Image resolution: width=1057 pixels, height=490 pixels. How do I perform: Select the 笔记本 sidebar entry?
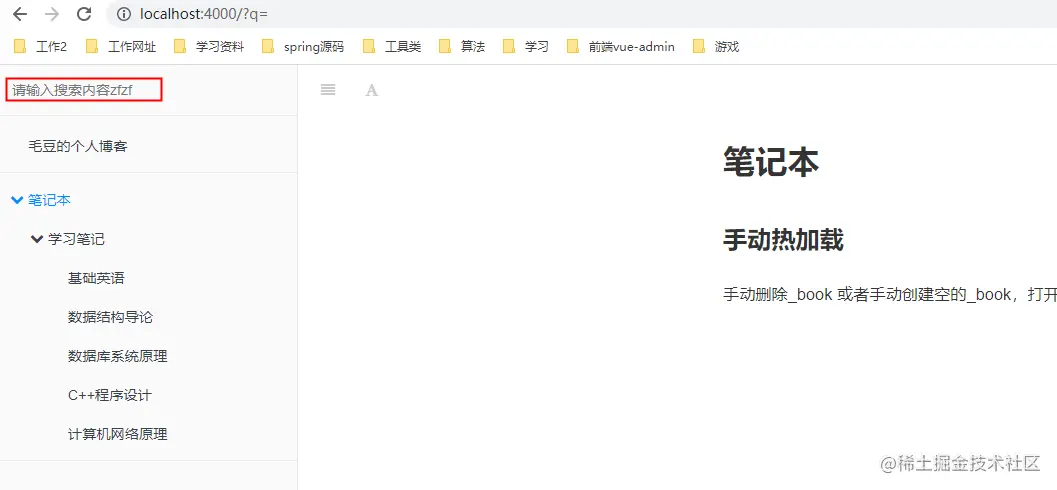(x=49, y=200)
